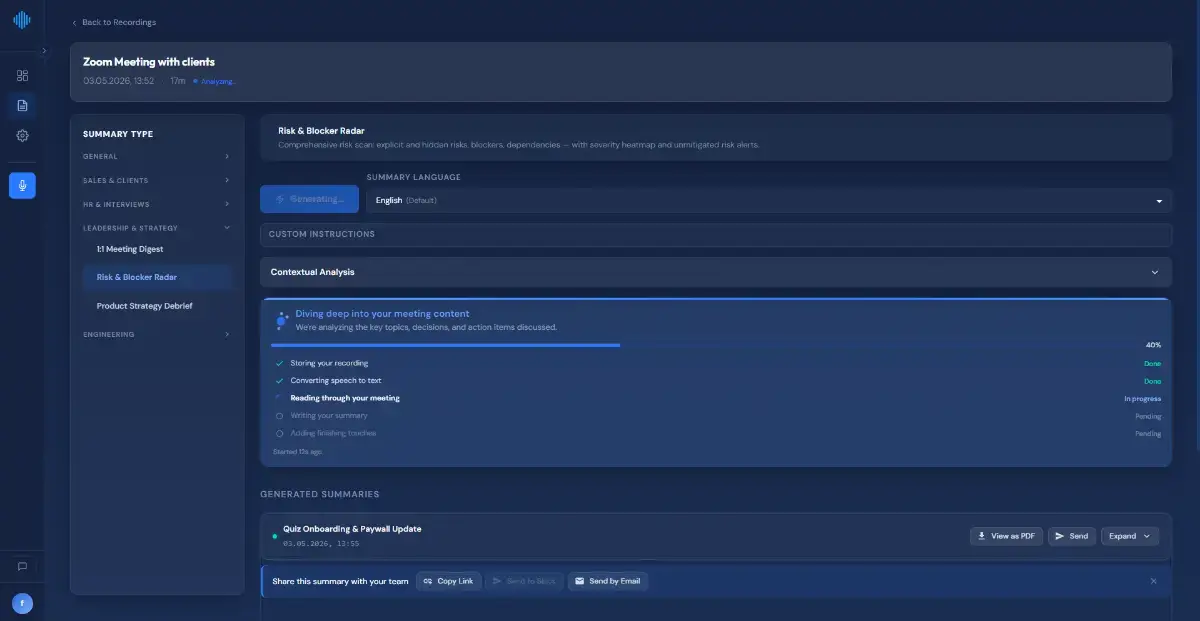The height and width of the screenshot is (621, 1200).
Task: Click the circle beside Writing your summary
Action: pyautogui.click(x=280, y=416)
